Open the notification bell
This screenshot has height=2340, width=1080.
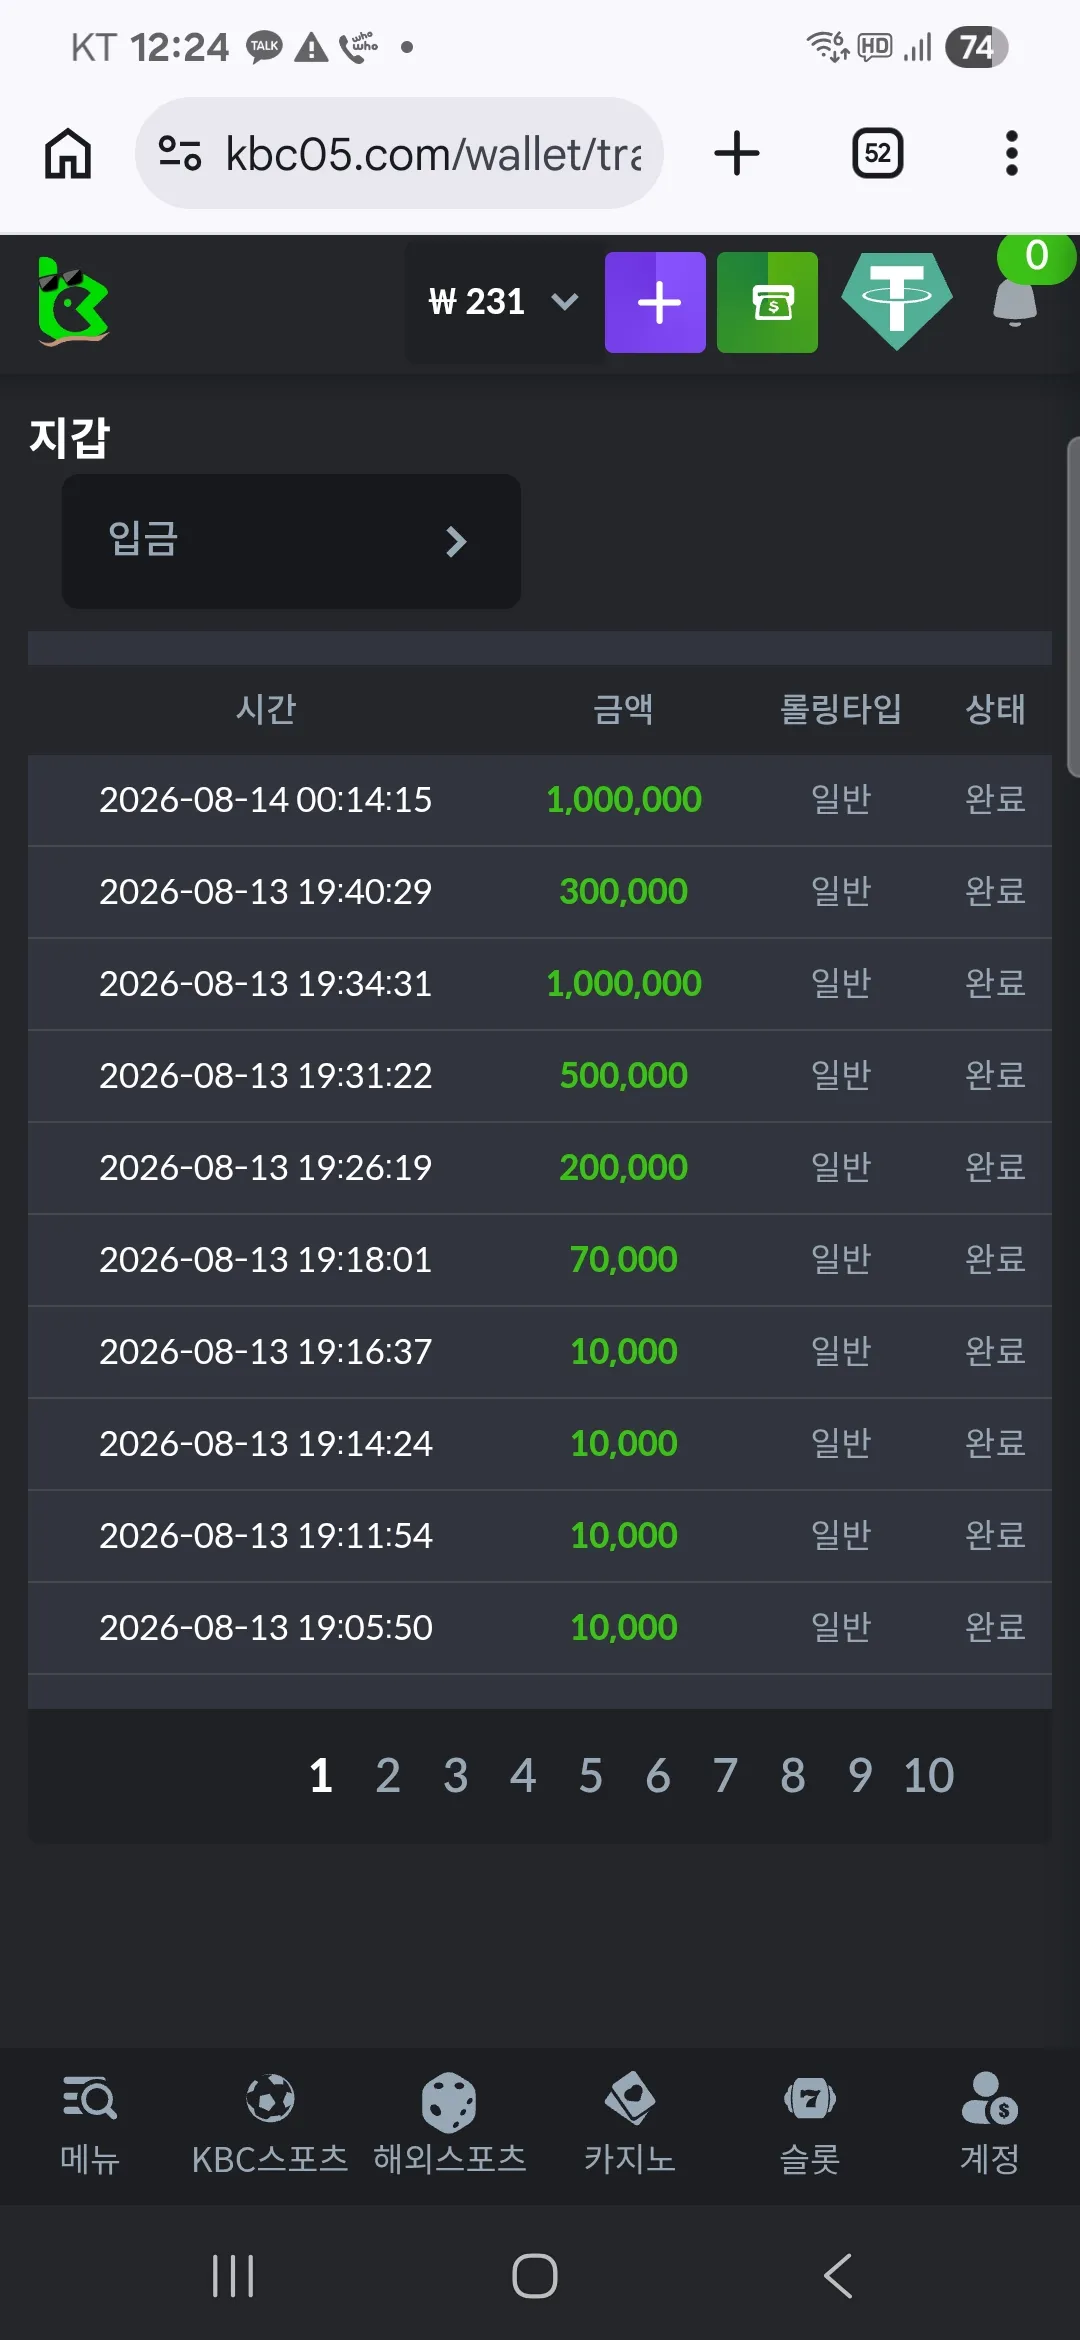(x=1015, y=302)
